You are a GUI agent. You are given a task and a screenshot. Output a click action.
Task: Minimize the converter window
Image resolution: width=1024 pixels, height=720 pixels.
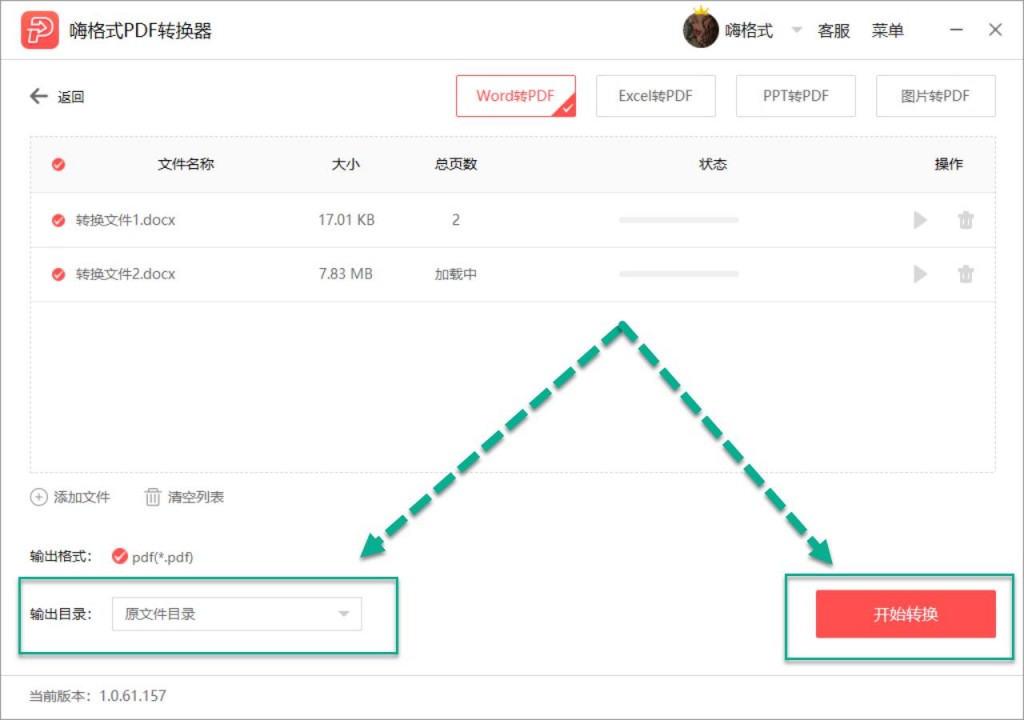pos(956,30)
